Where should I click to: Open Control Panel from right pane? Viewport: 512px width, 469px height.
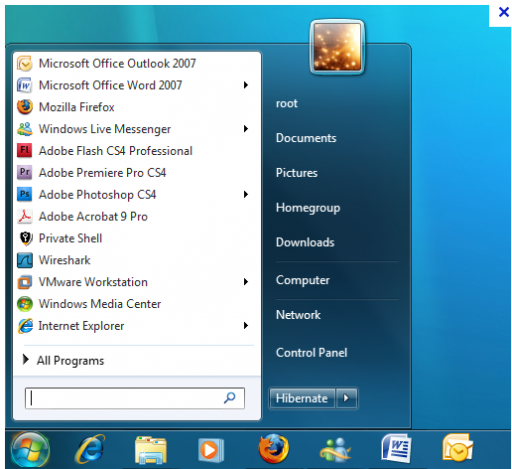pos(311,353)
